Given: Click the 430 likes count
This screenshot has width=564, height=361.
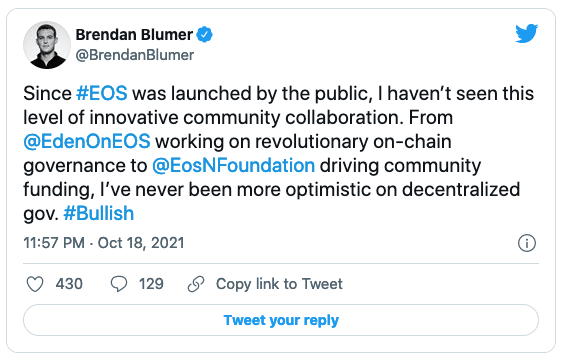Looking at the screenshot, I should click(x=69, y=284).
